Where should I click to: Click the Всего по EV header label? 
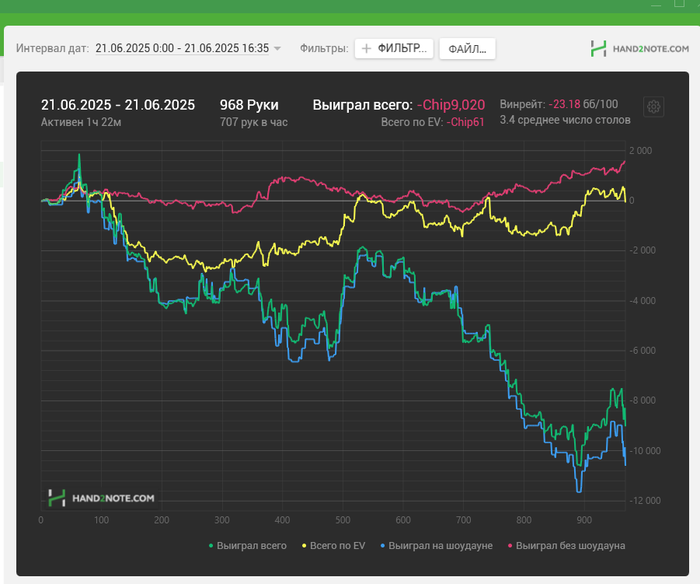(x=412, y=122)
